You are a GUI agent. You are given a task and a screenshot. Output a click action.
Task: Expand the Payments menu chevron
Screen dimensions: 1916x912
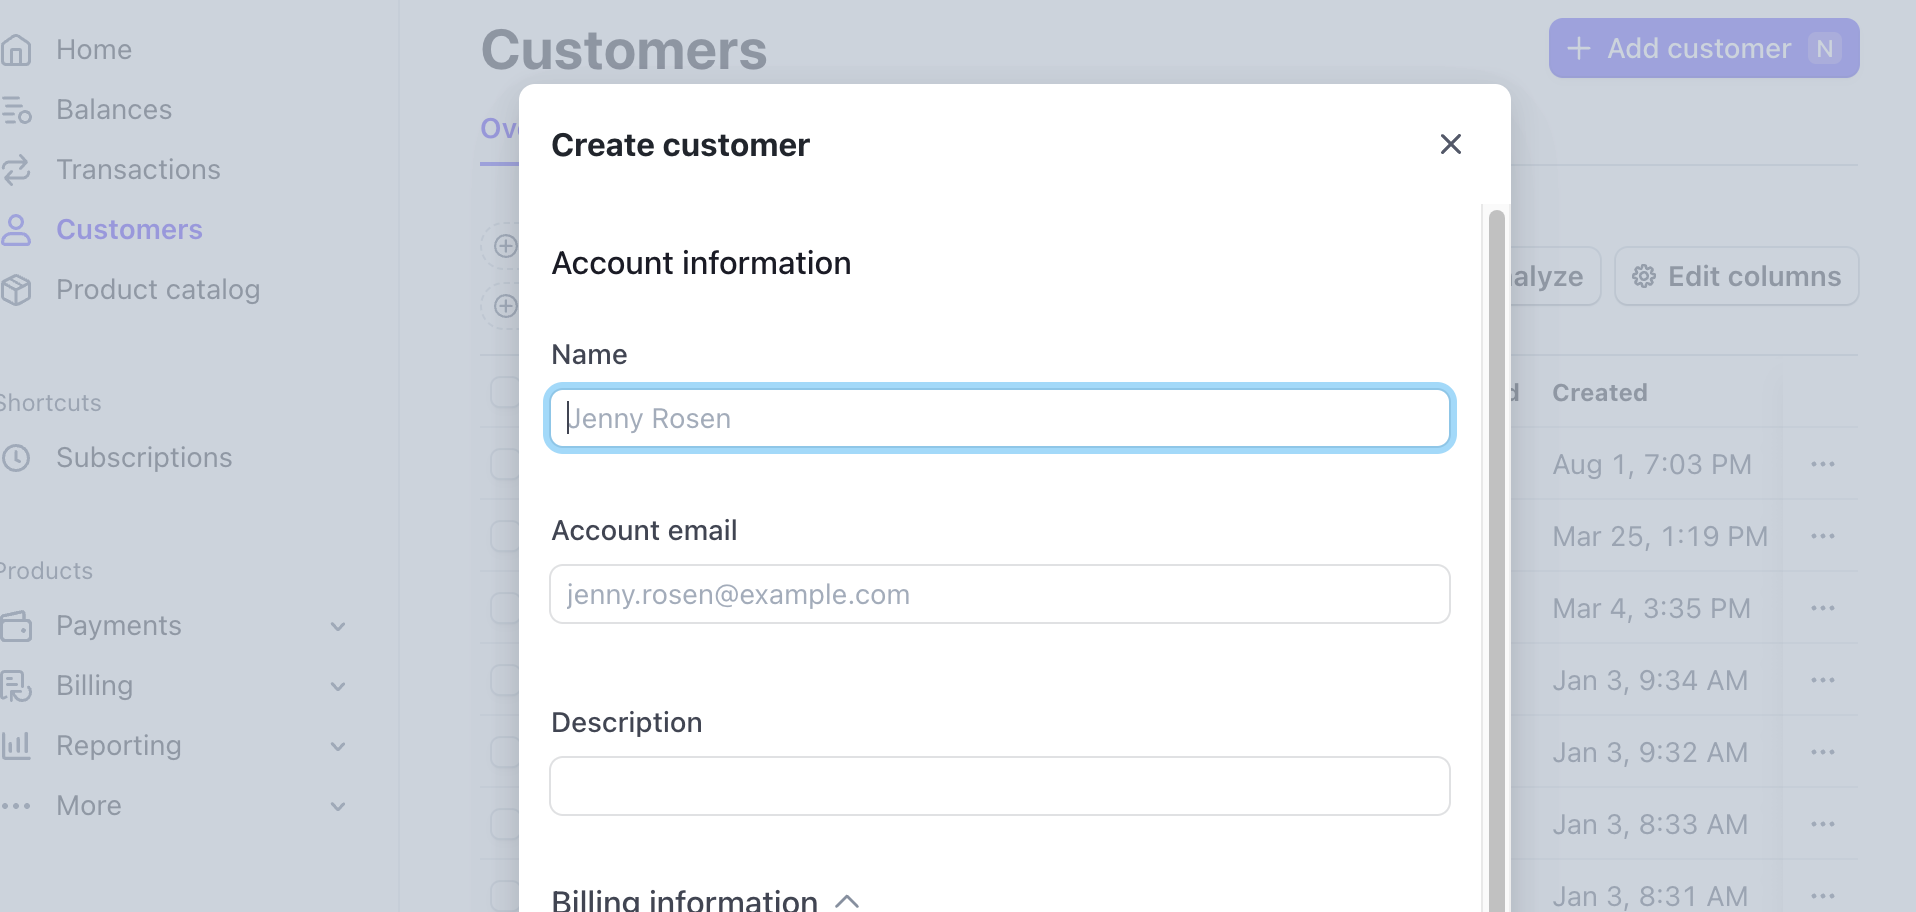point(338,626)
